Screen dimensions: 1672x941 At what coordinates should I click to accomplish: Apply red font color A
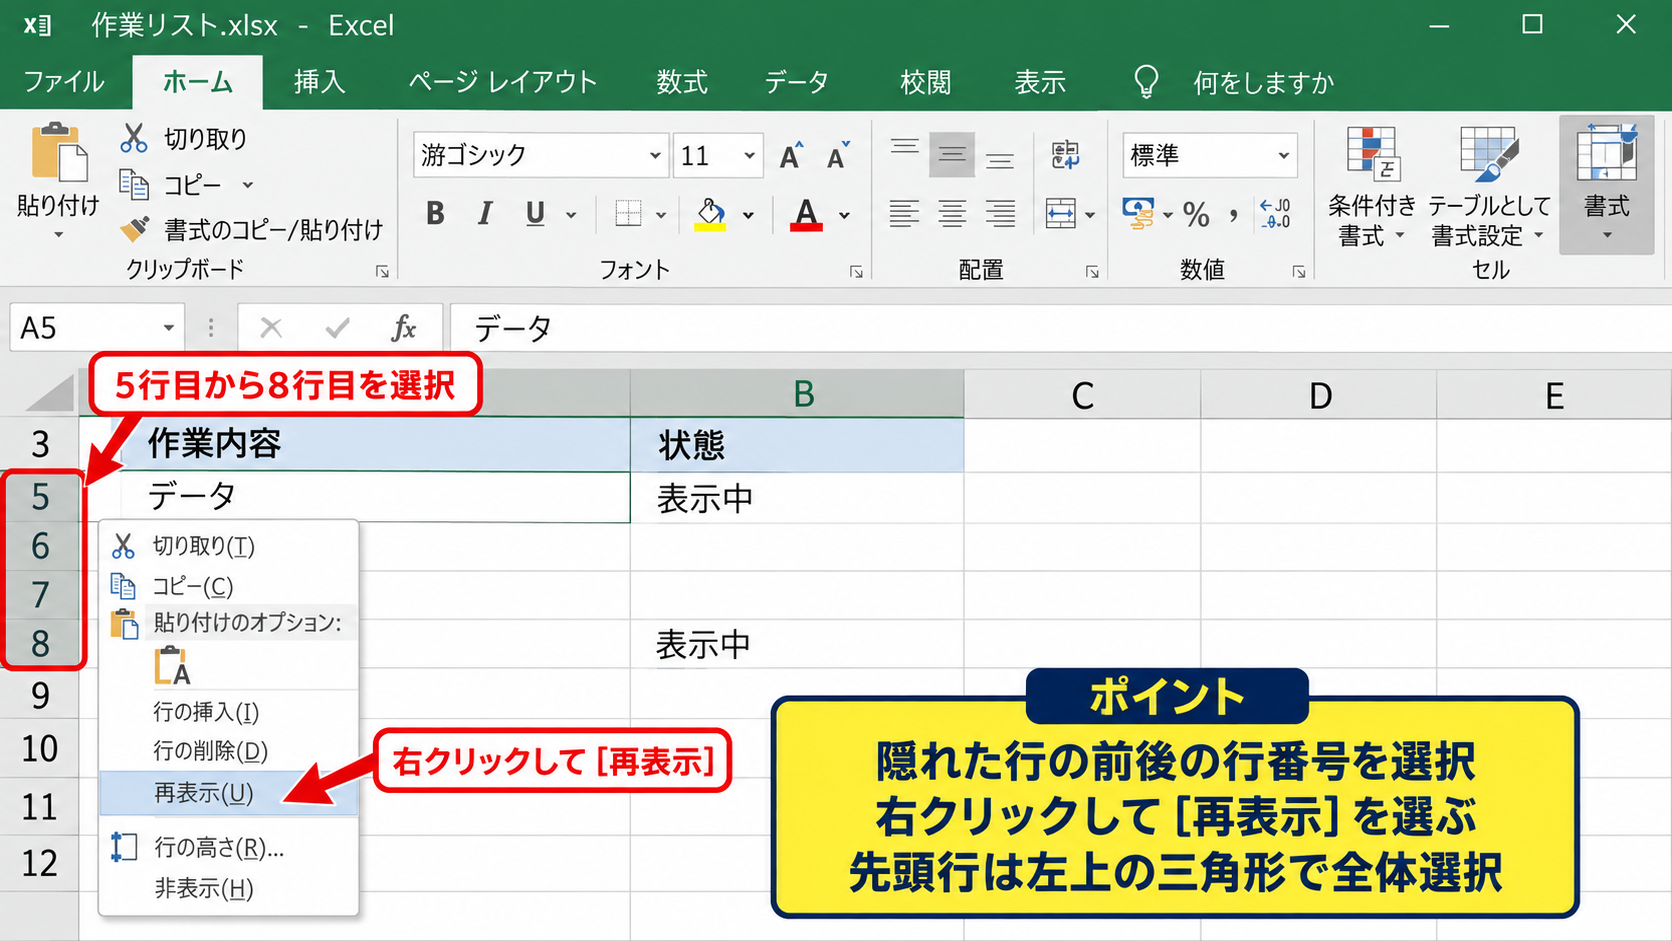coord(806,214)
